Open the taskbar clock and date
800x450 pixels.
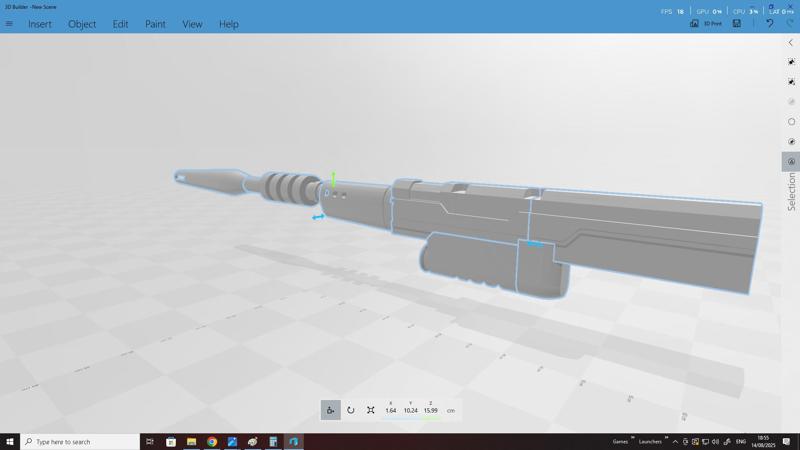tap(763, 441)
